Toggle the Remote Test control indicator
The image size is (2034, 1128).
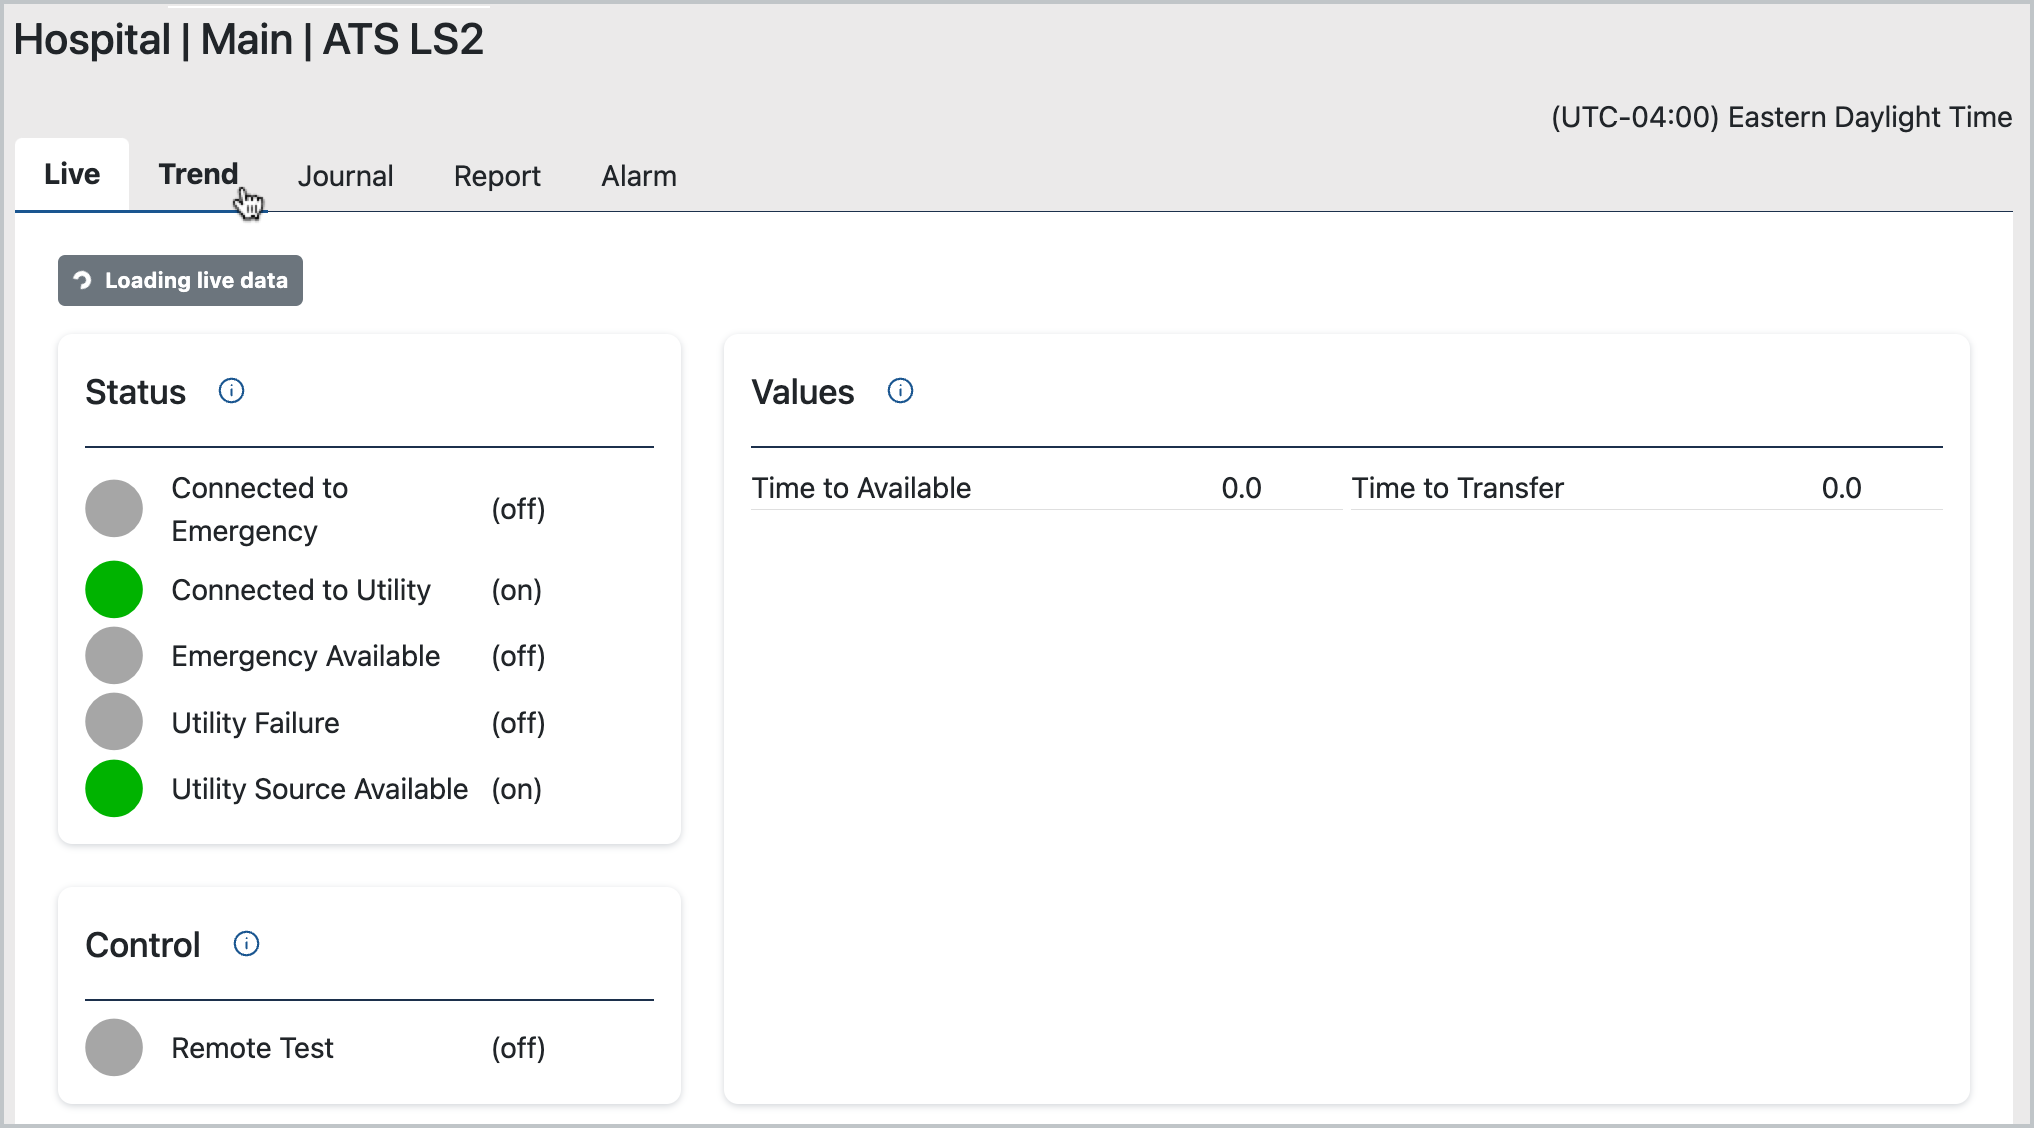(x=114, y=1048)
